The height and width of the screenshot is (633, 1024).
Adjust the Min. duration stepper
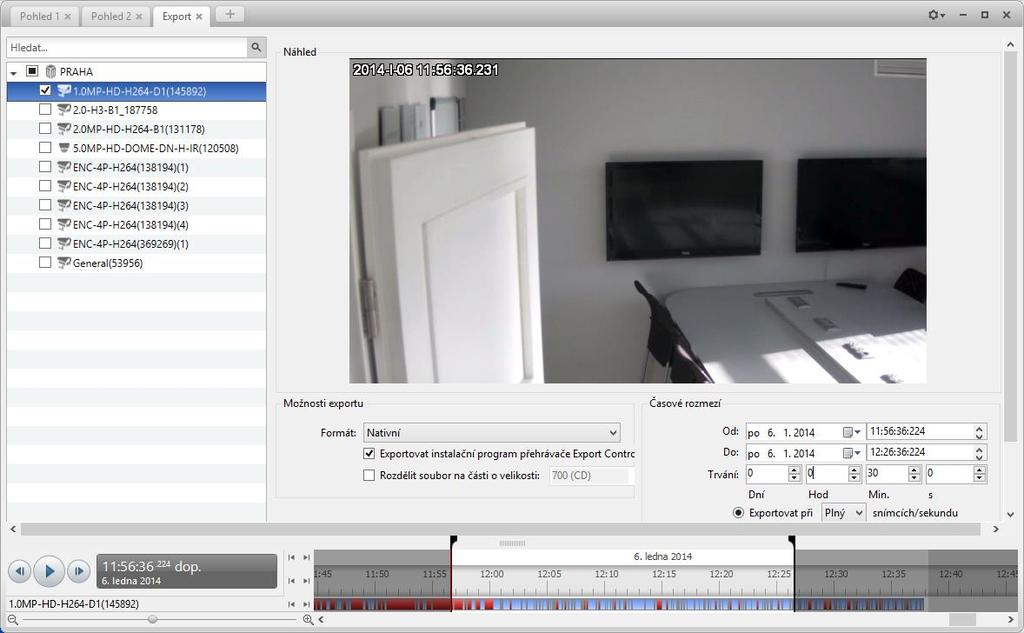coord(914,474)
